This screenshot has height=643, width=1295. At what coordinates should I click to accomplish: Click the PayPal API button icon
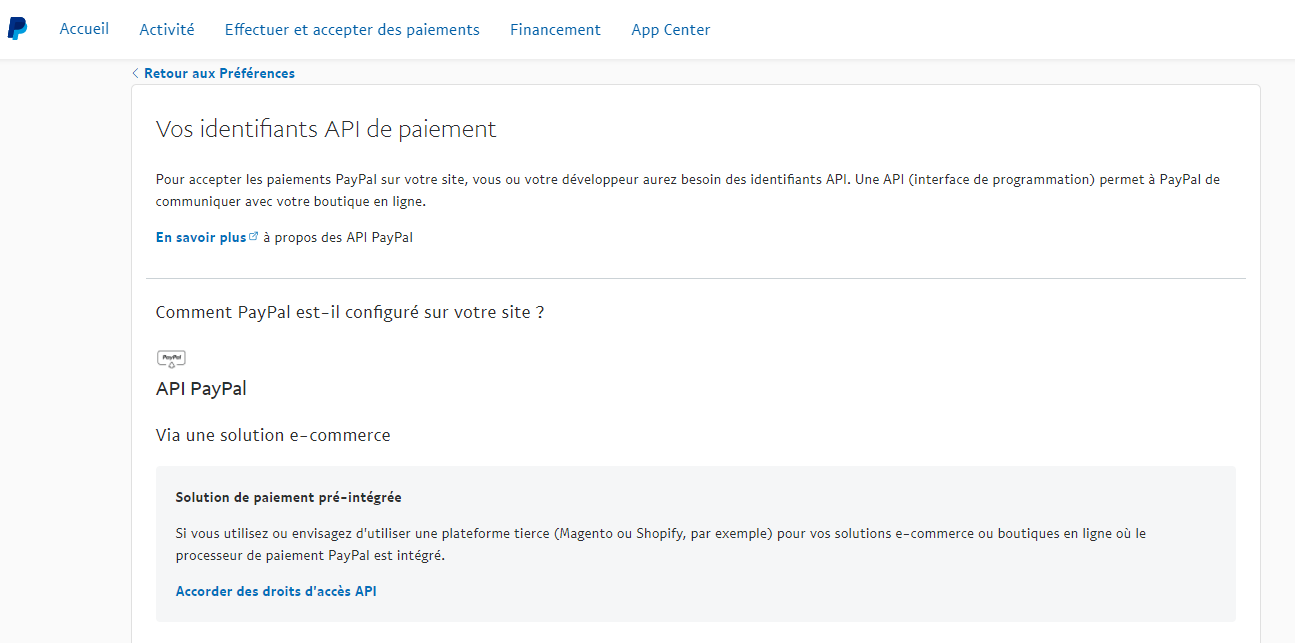pyautogui.click(x=171, y=359)
